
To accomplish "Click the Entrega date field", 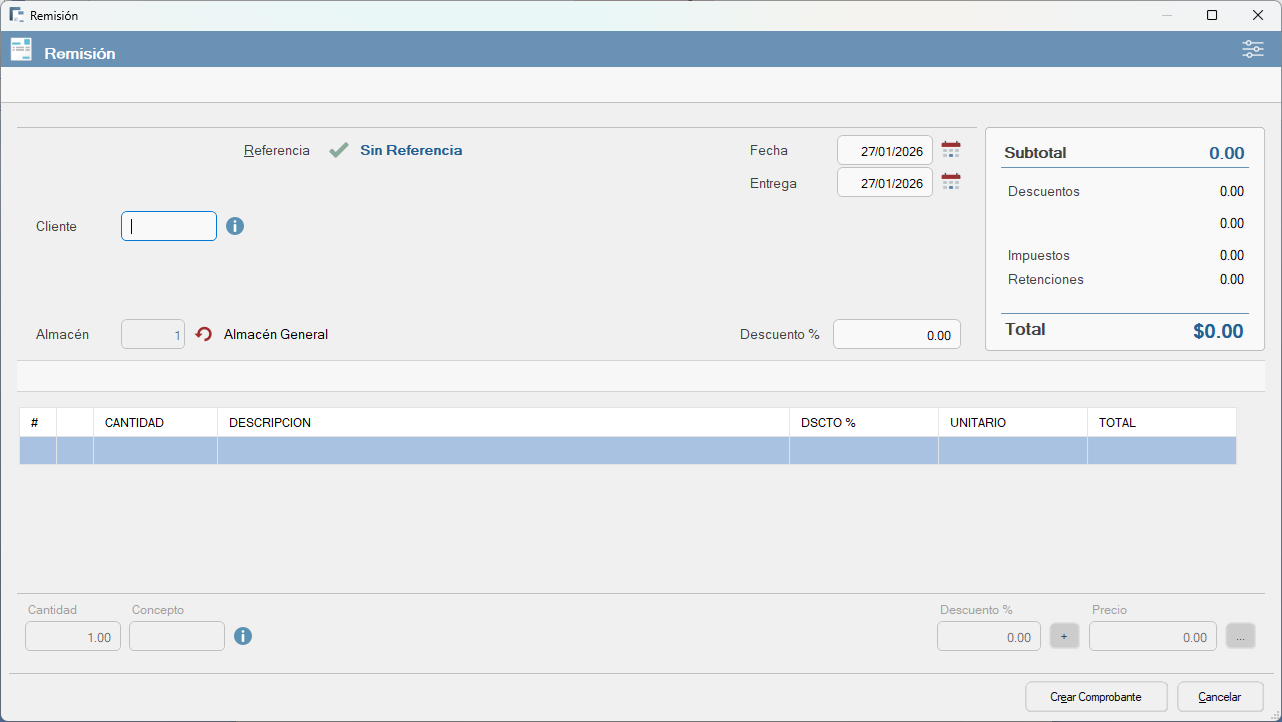I will (884, 182).
